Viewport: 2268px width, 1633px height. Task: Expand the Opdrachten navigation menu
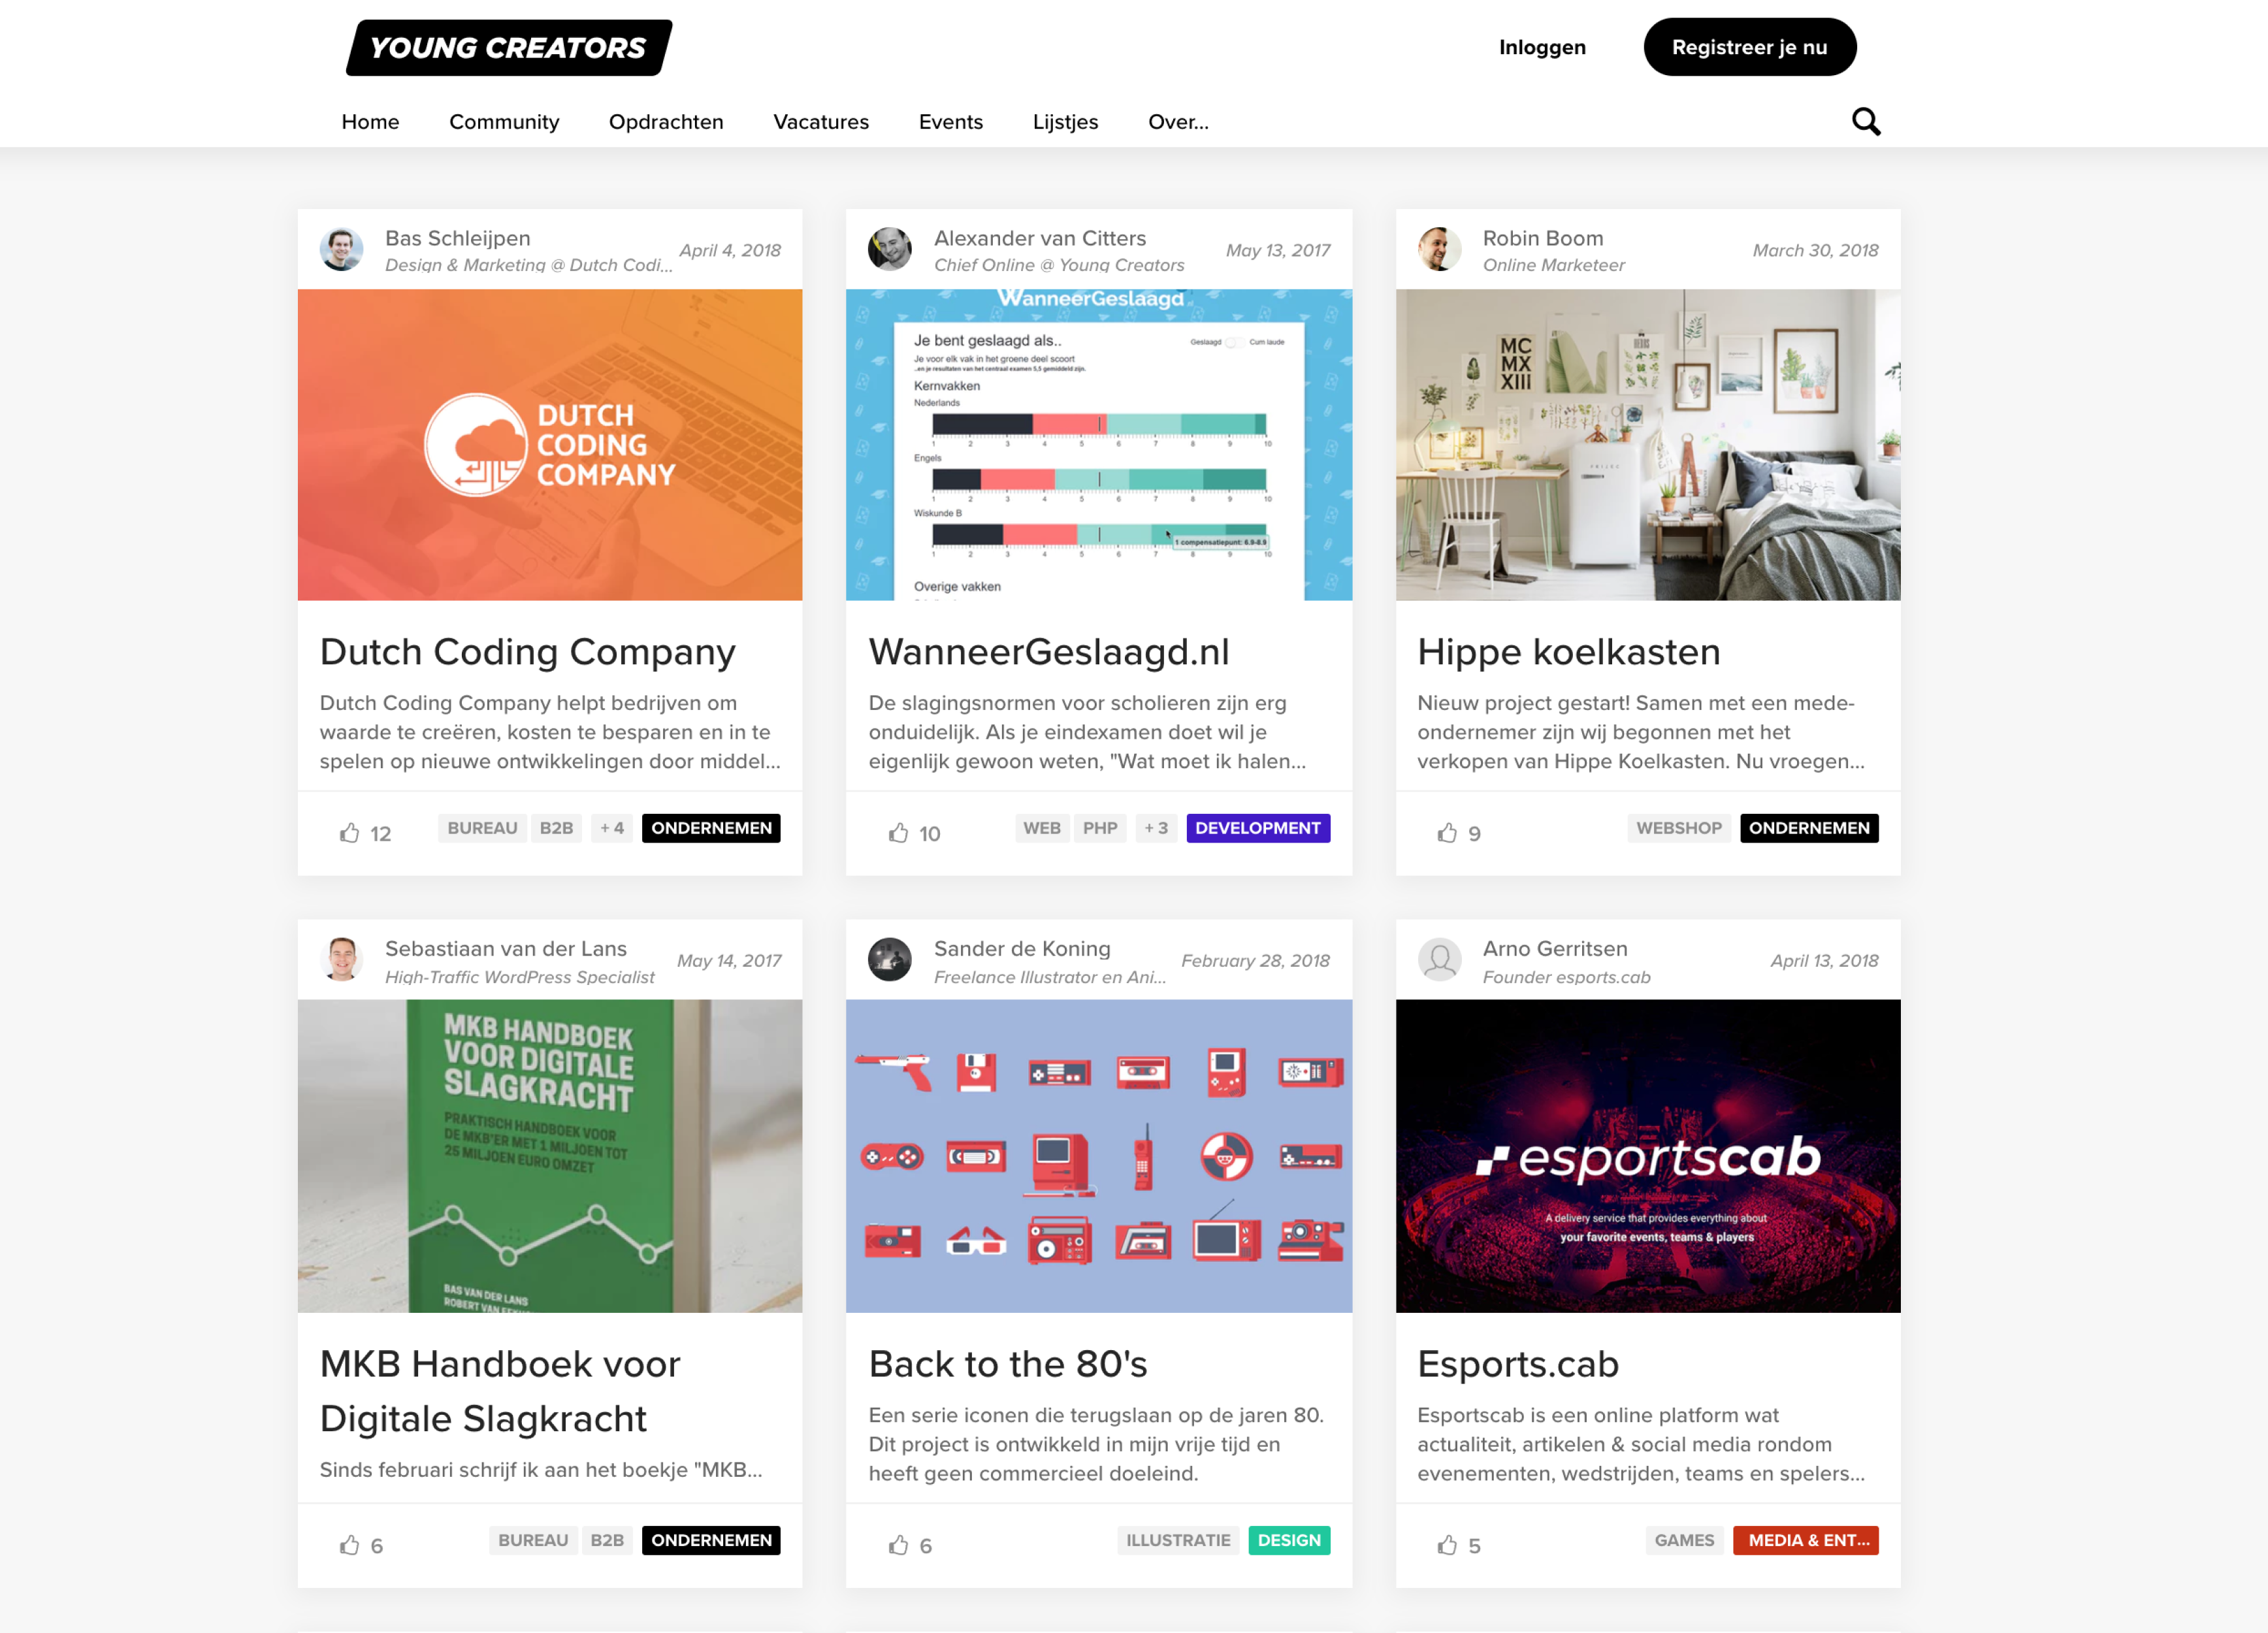click(x=666, y=121)
